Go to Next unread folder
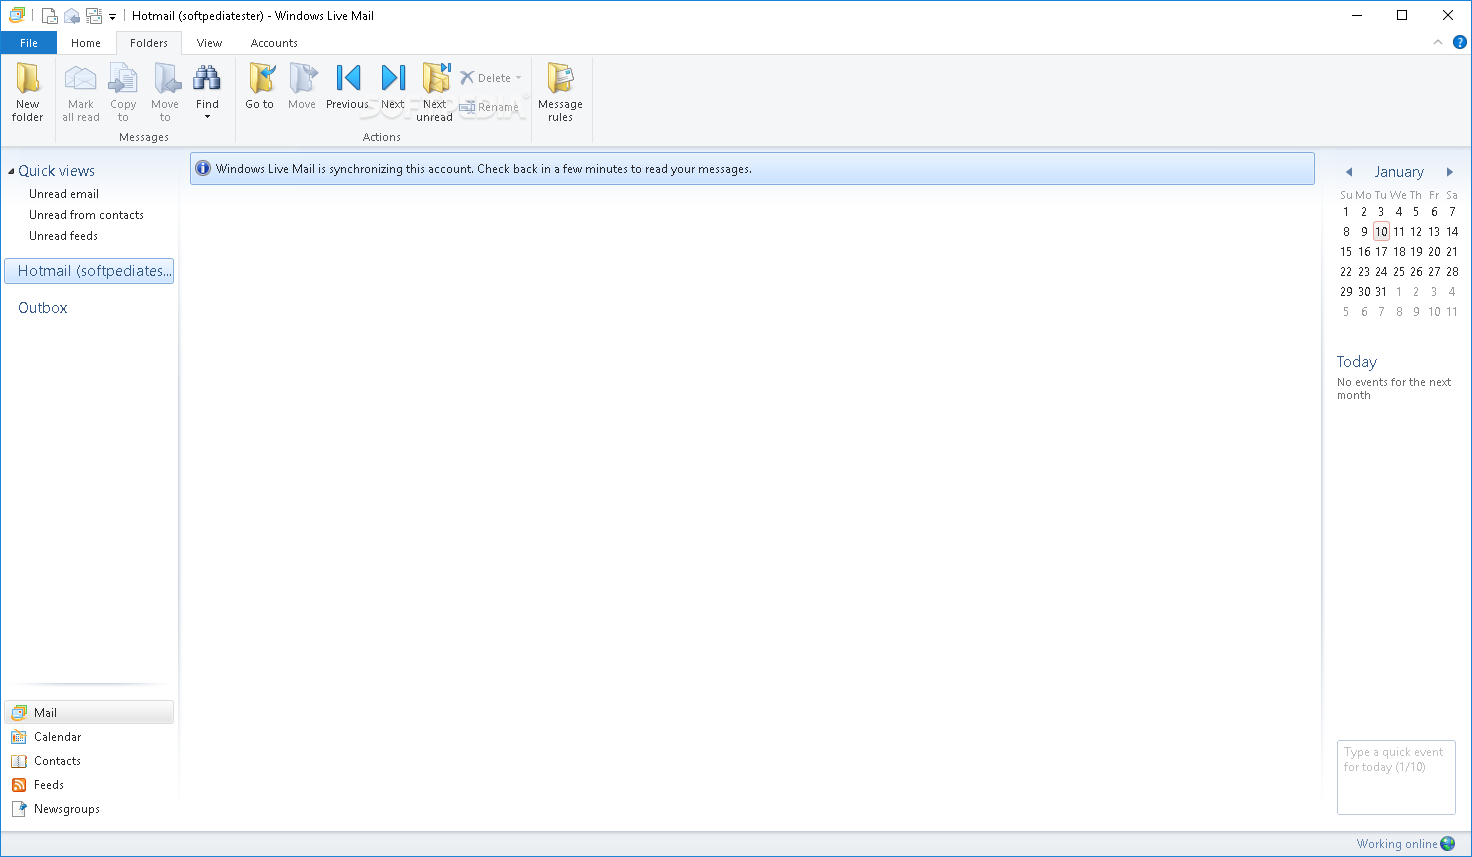Image resolution: width=1472 pixels, height=857 pixels. click(x=435, y=92)
